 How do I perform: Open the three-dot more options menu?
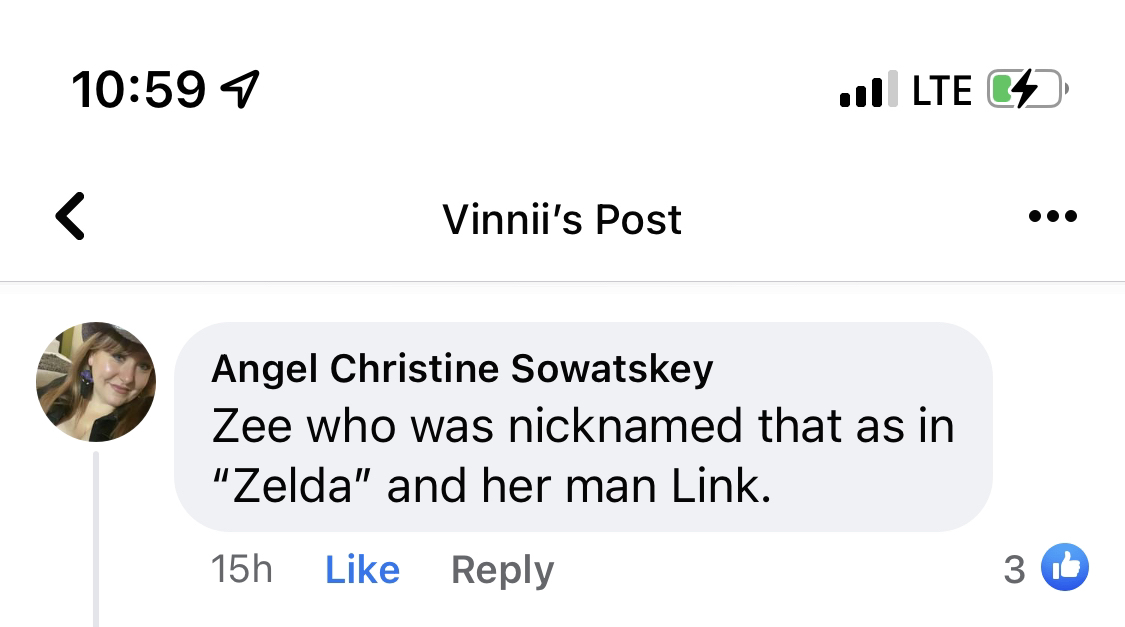(x=1053, y=217)
